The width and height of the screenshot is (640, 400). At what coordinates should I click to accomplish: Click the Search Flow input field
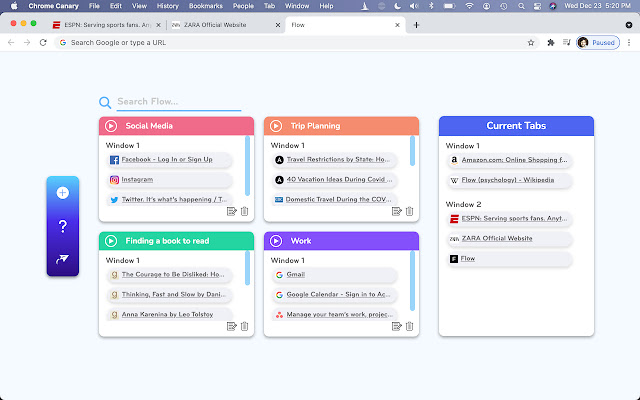pos(179,102)
